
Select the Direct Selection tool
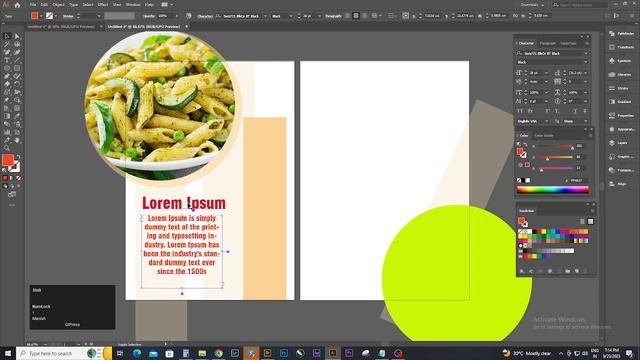[x=17, y=36]
